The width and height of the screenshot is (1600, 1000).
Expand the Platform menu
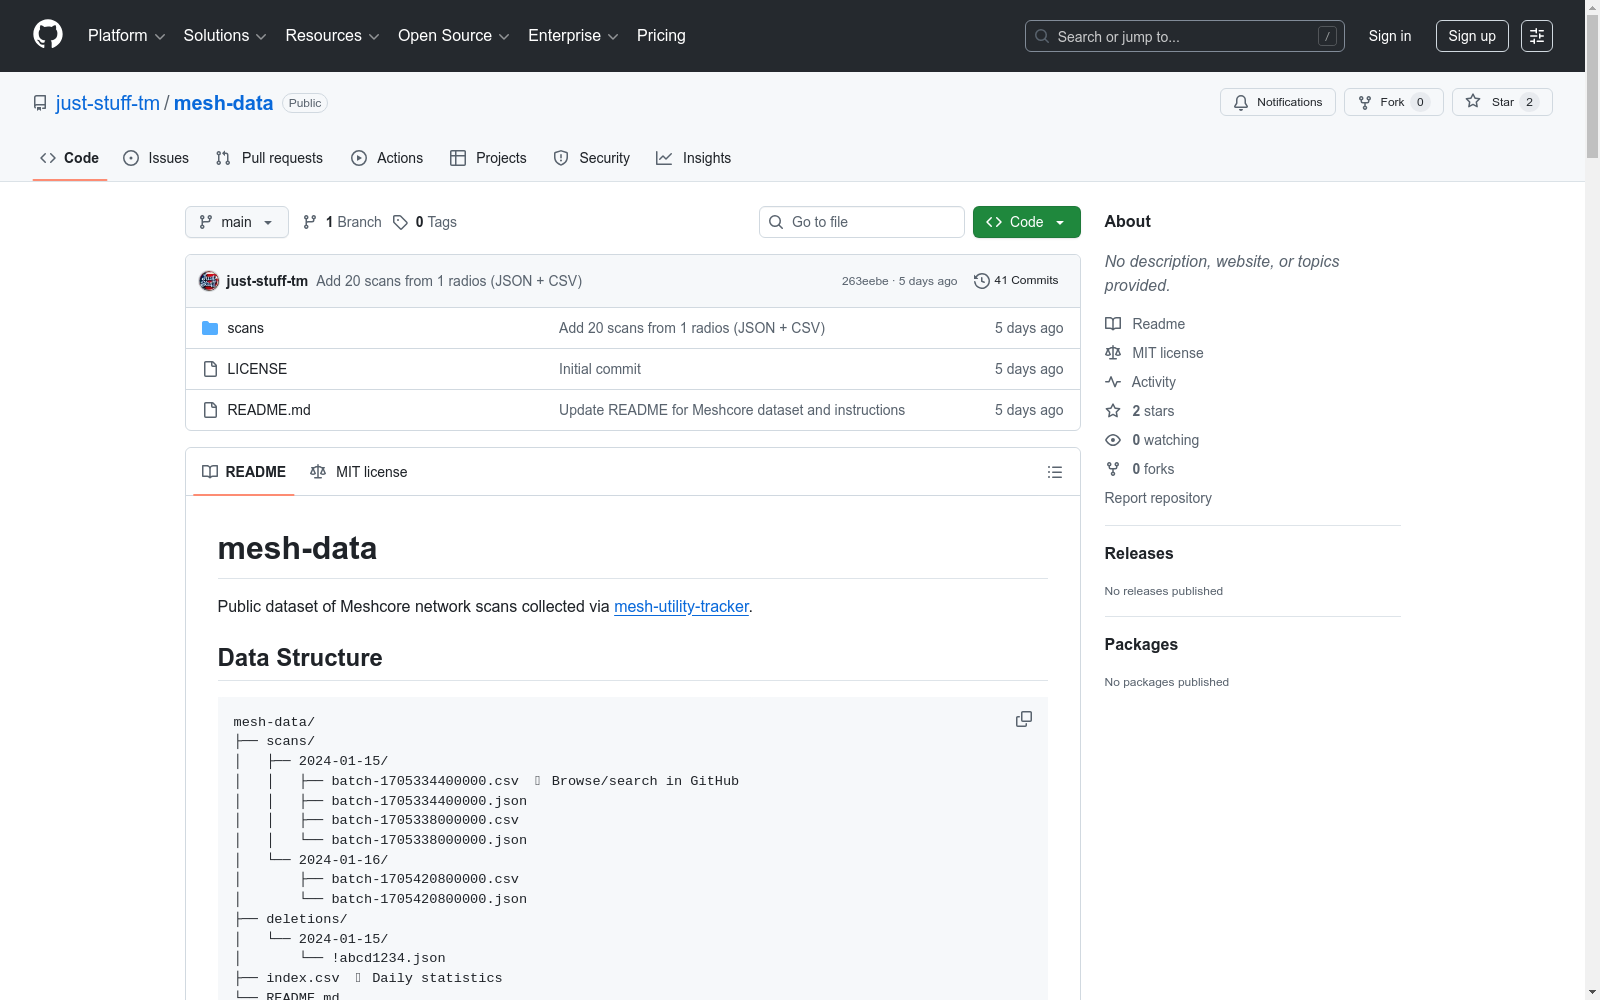click(126, 36)
